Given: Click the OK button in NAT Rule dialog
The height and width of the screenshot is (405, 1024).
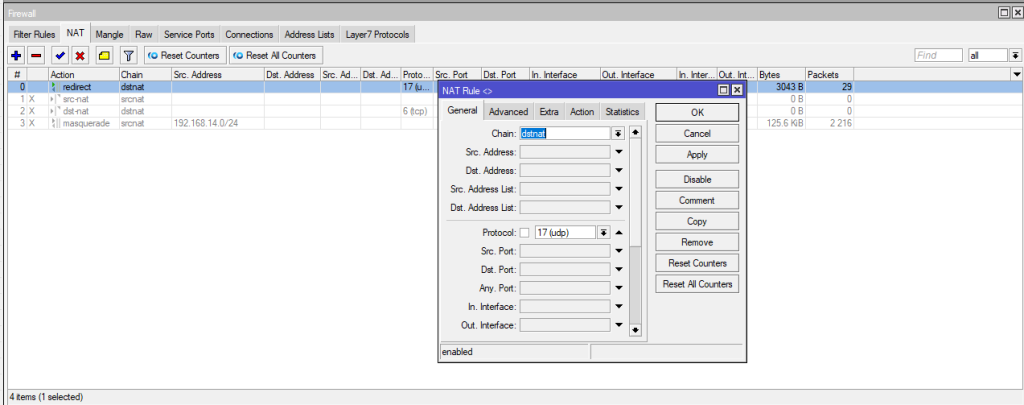Looking at the screenshot, I should coord(697,112).
